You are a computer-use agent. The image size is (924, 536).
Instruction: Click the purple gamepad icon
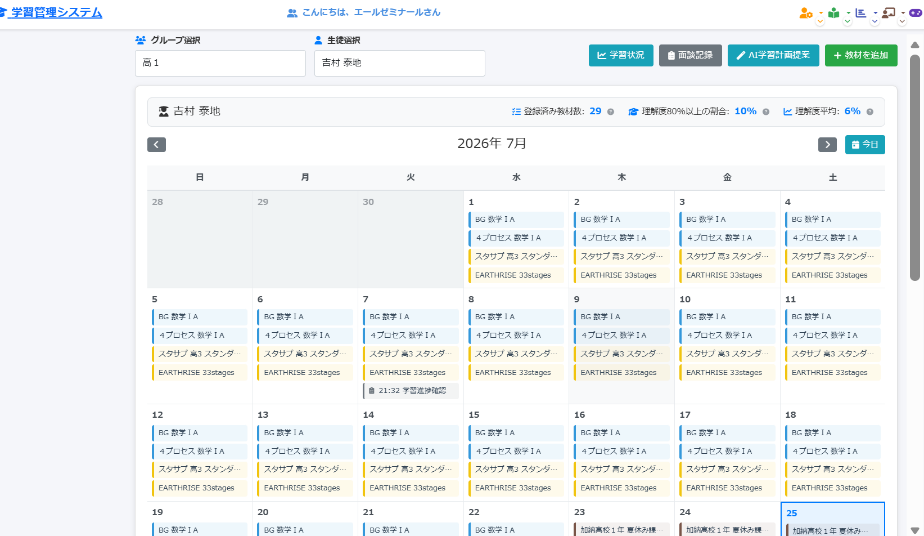[916, 13]
